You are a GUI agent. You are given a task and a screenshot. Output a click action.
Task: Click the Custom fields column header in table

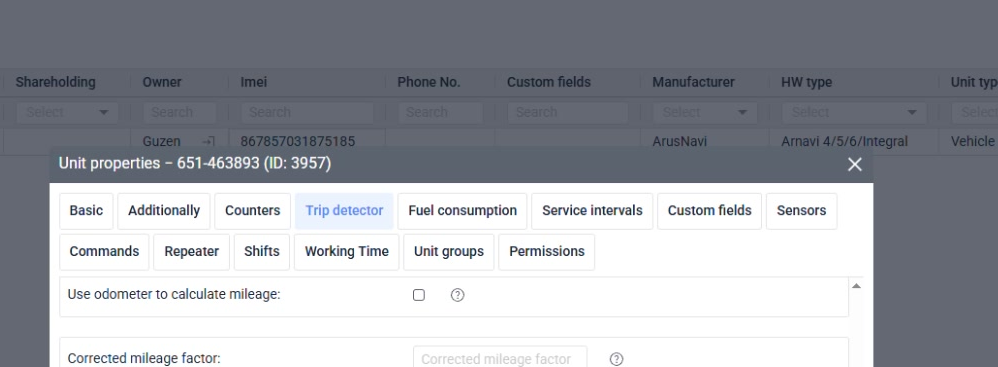point(549,83)
